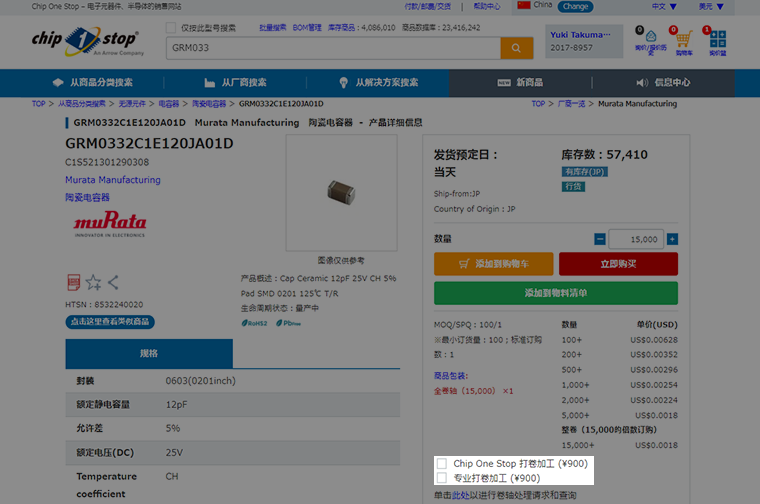The image size is (760, 504).
Task: Click the 行货 badge
Action: tap(573, 187)
